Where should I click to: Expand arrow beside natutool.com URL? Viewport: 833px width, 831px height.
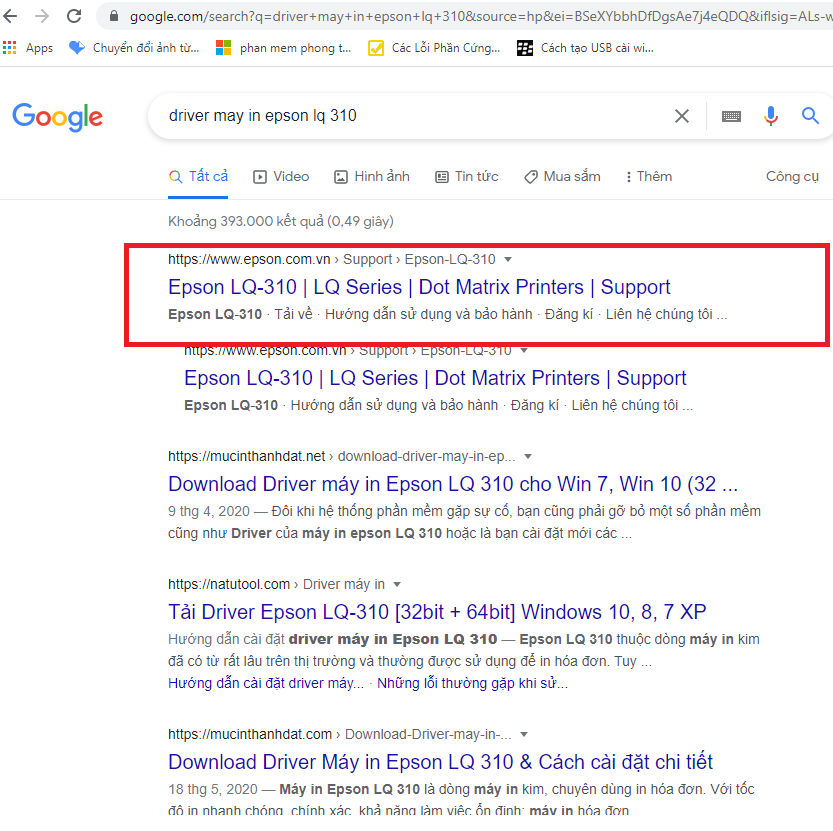(x=397, y=584)
